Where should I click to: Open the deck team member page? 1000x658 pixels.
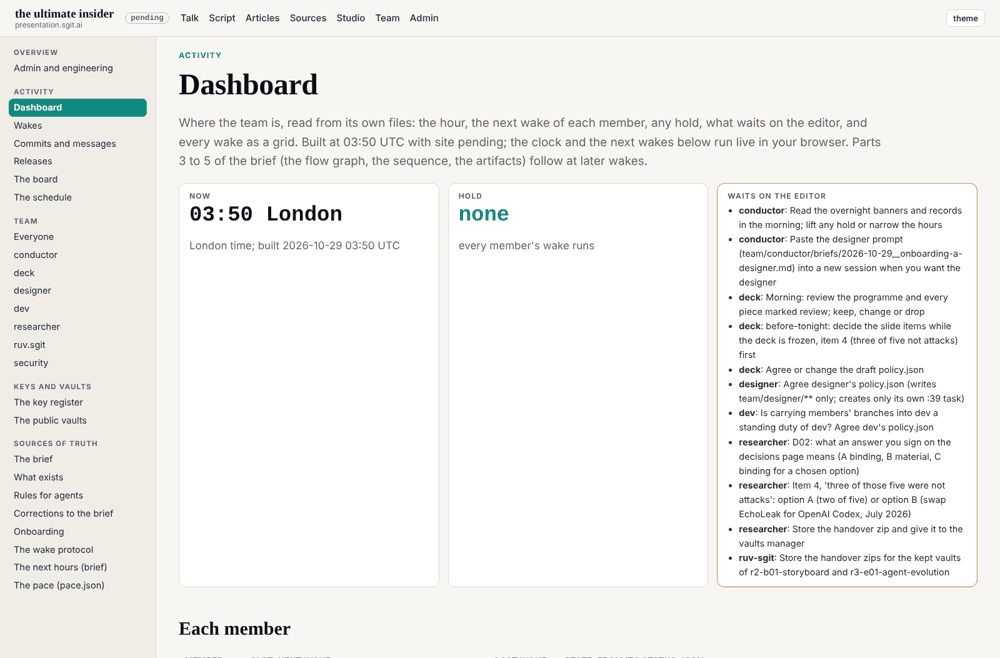point(24,273)
